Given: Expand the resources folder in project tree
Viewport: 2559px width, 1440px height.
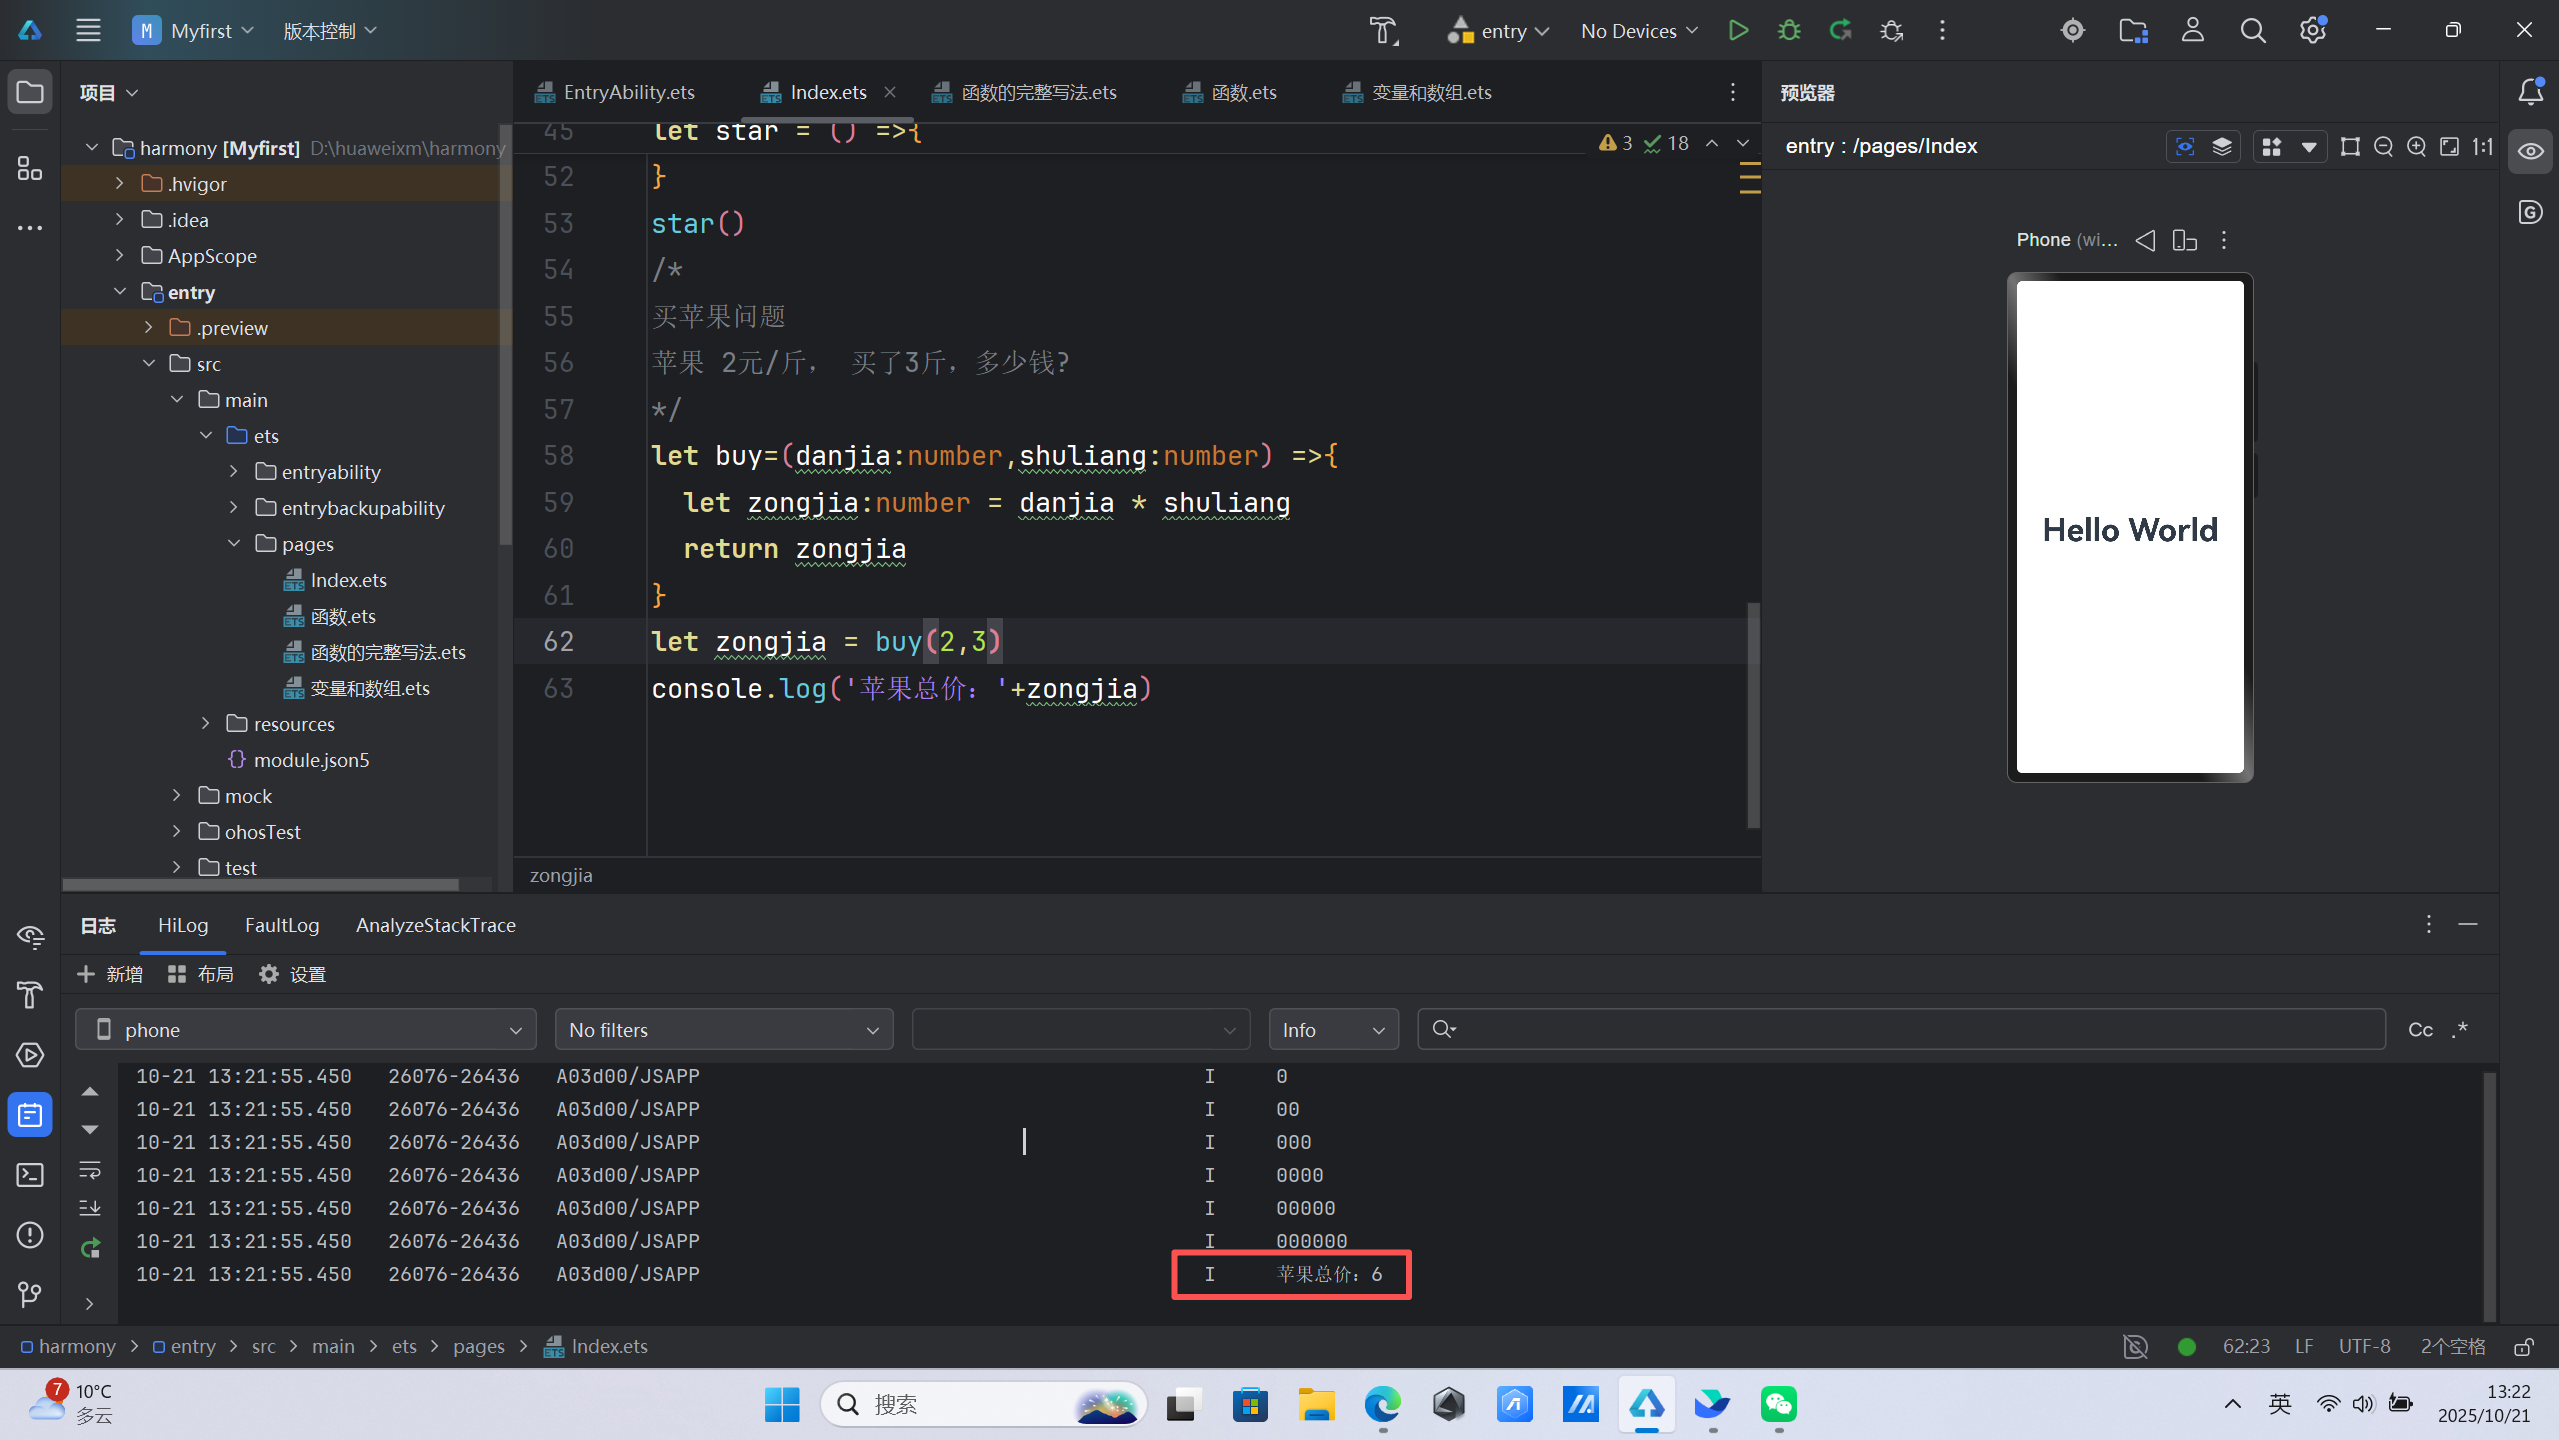Looking at the screenshot, I should tap(206, 723).
